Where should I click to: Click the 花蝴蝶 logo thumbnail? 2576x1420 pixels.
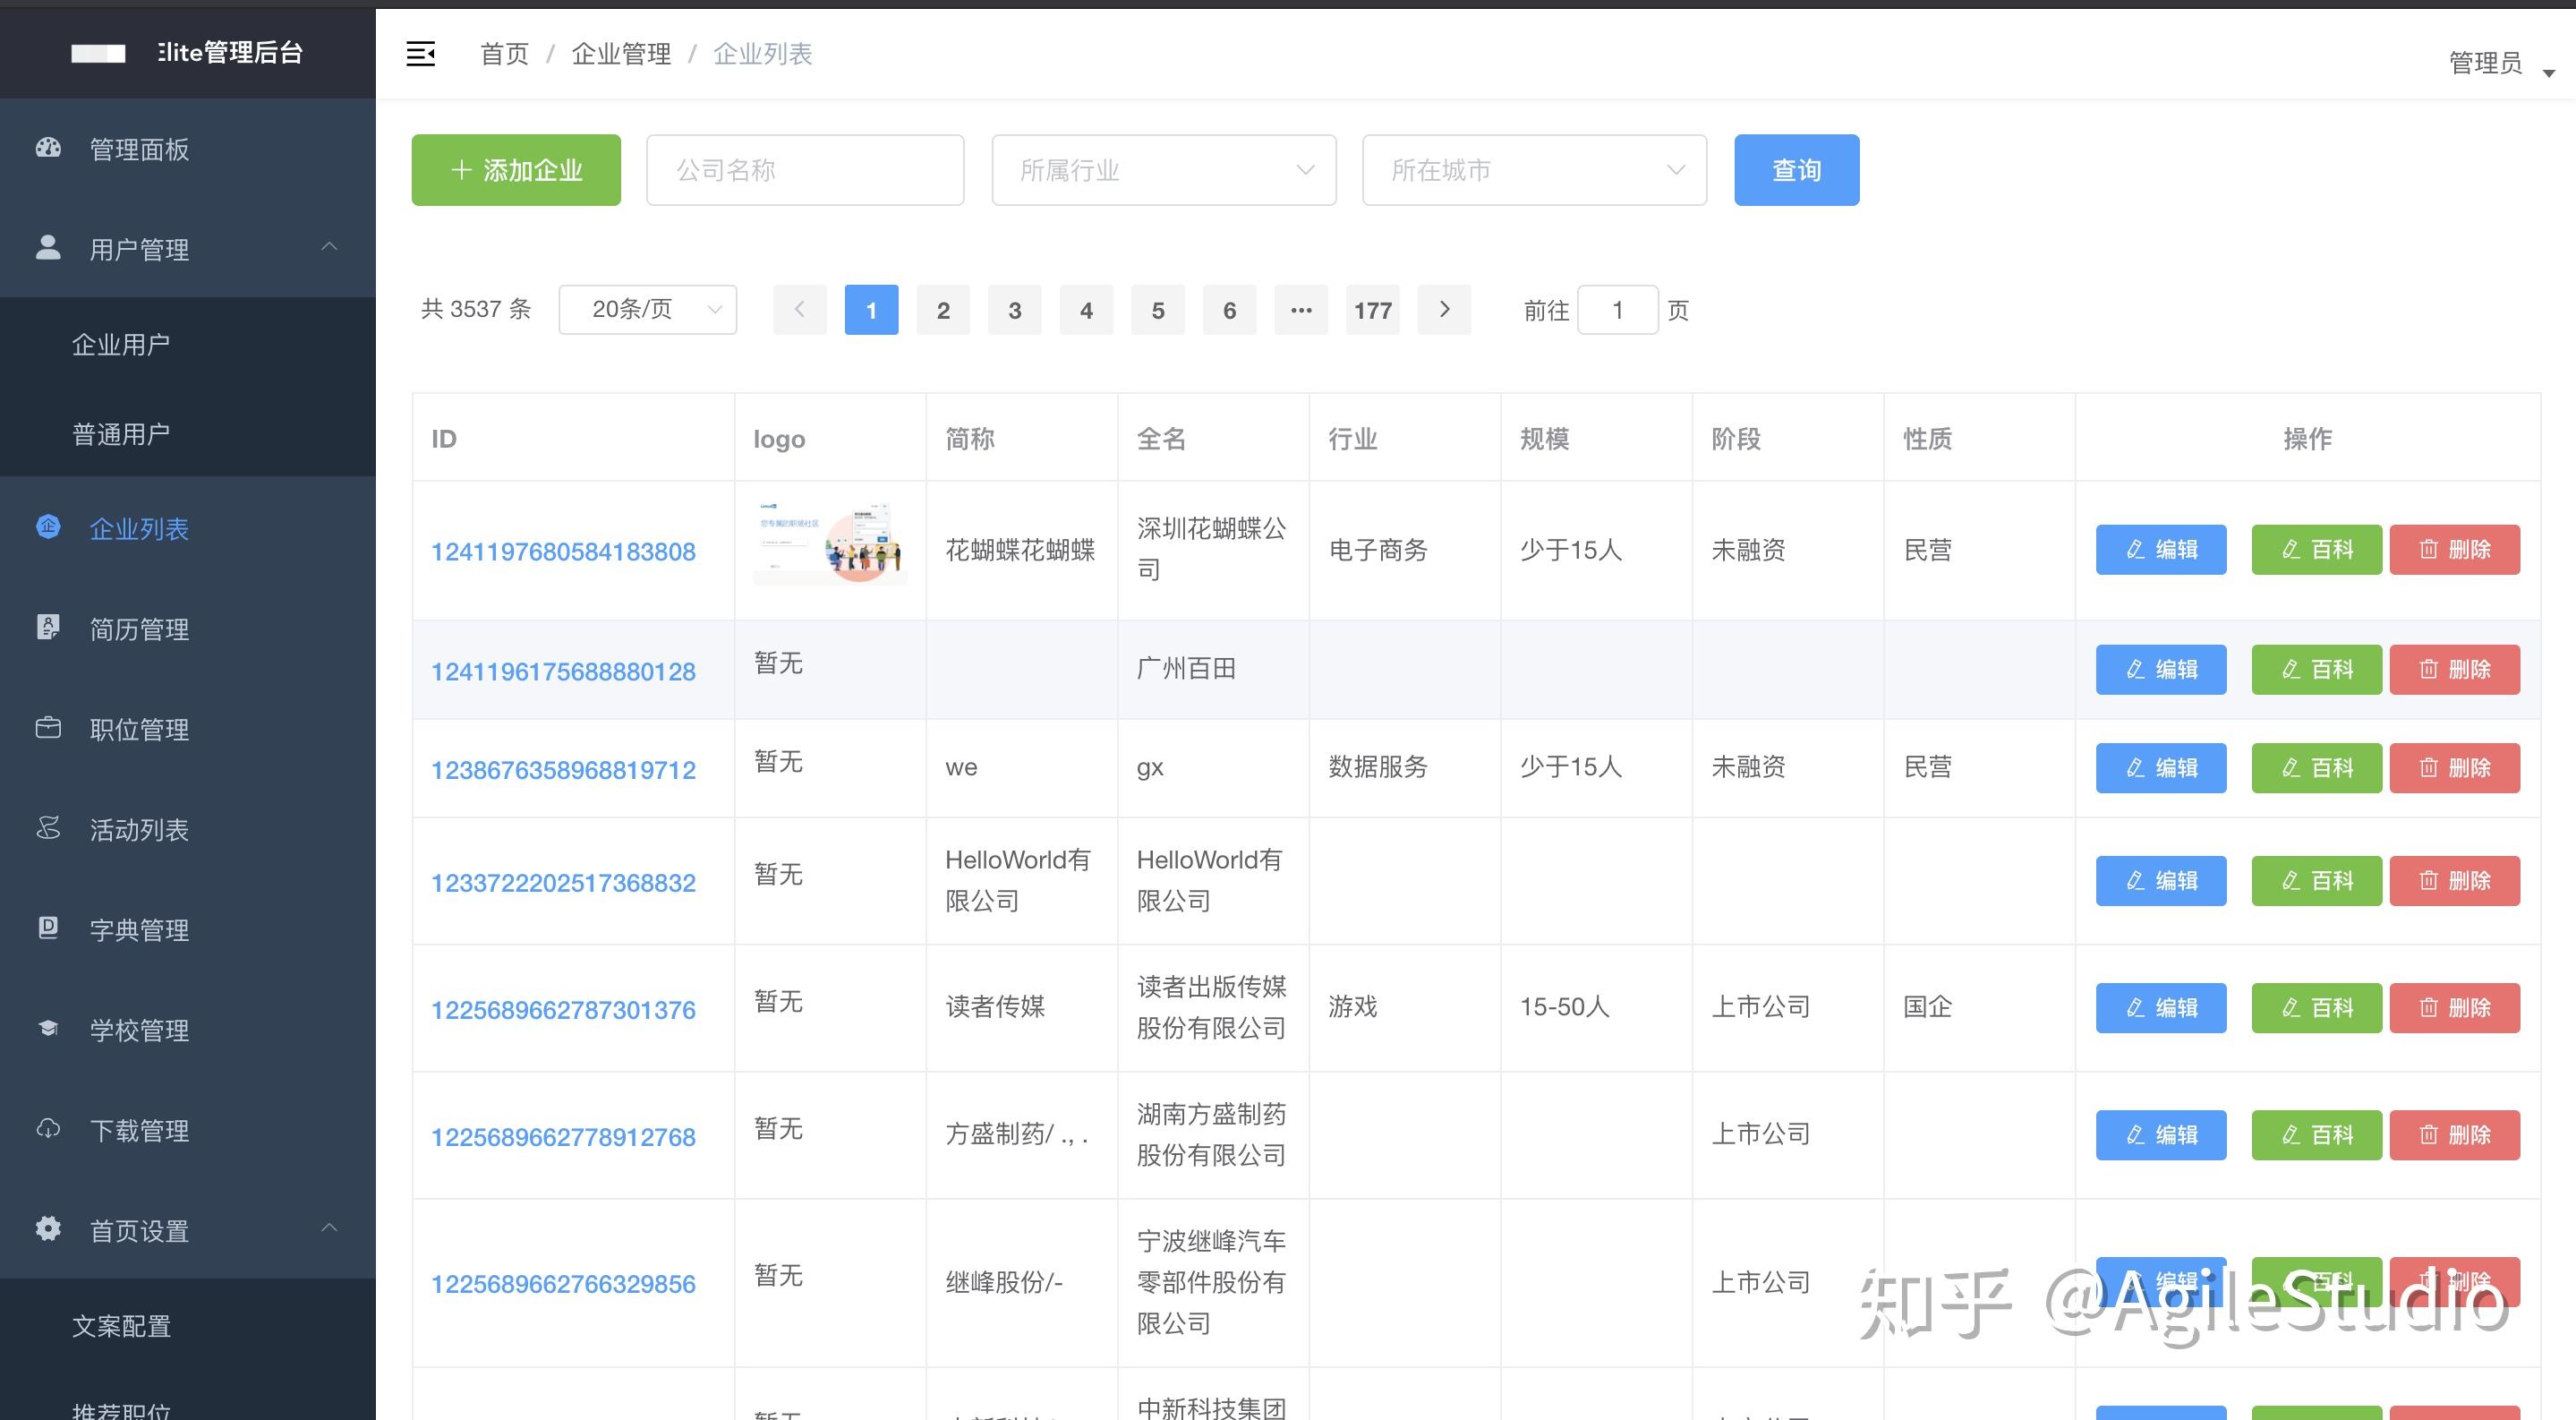coord(830,542)
